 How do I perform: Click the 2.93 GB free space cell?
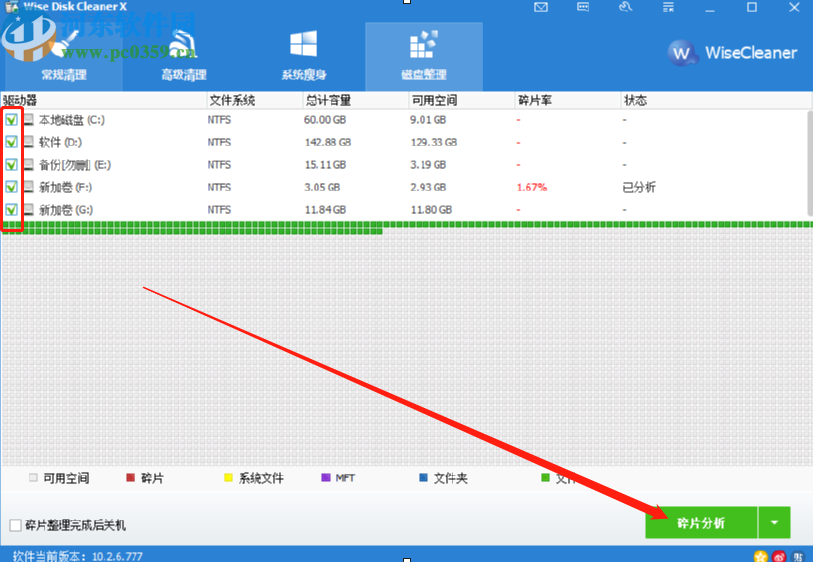tap(428, 187)
